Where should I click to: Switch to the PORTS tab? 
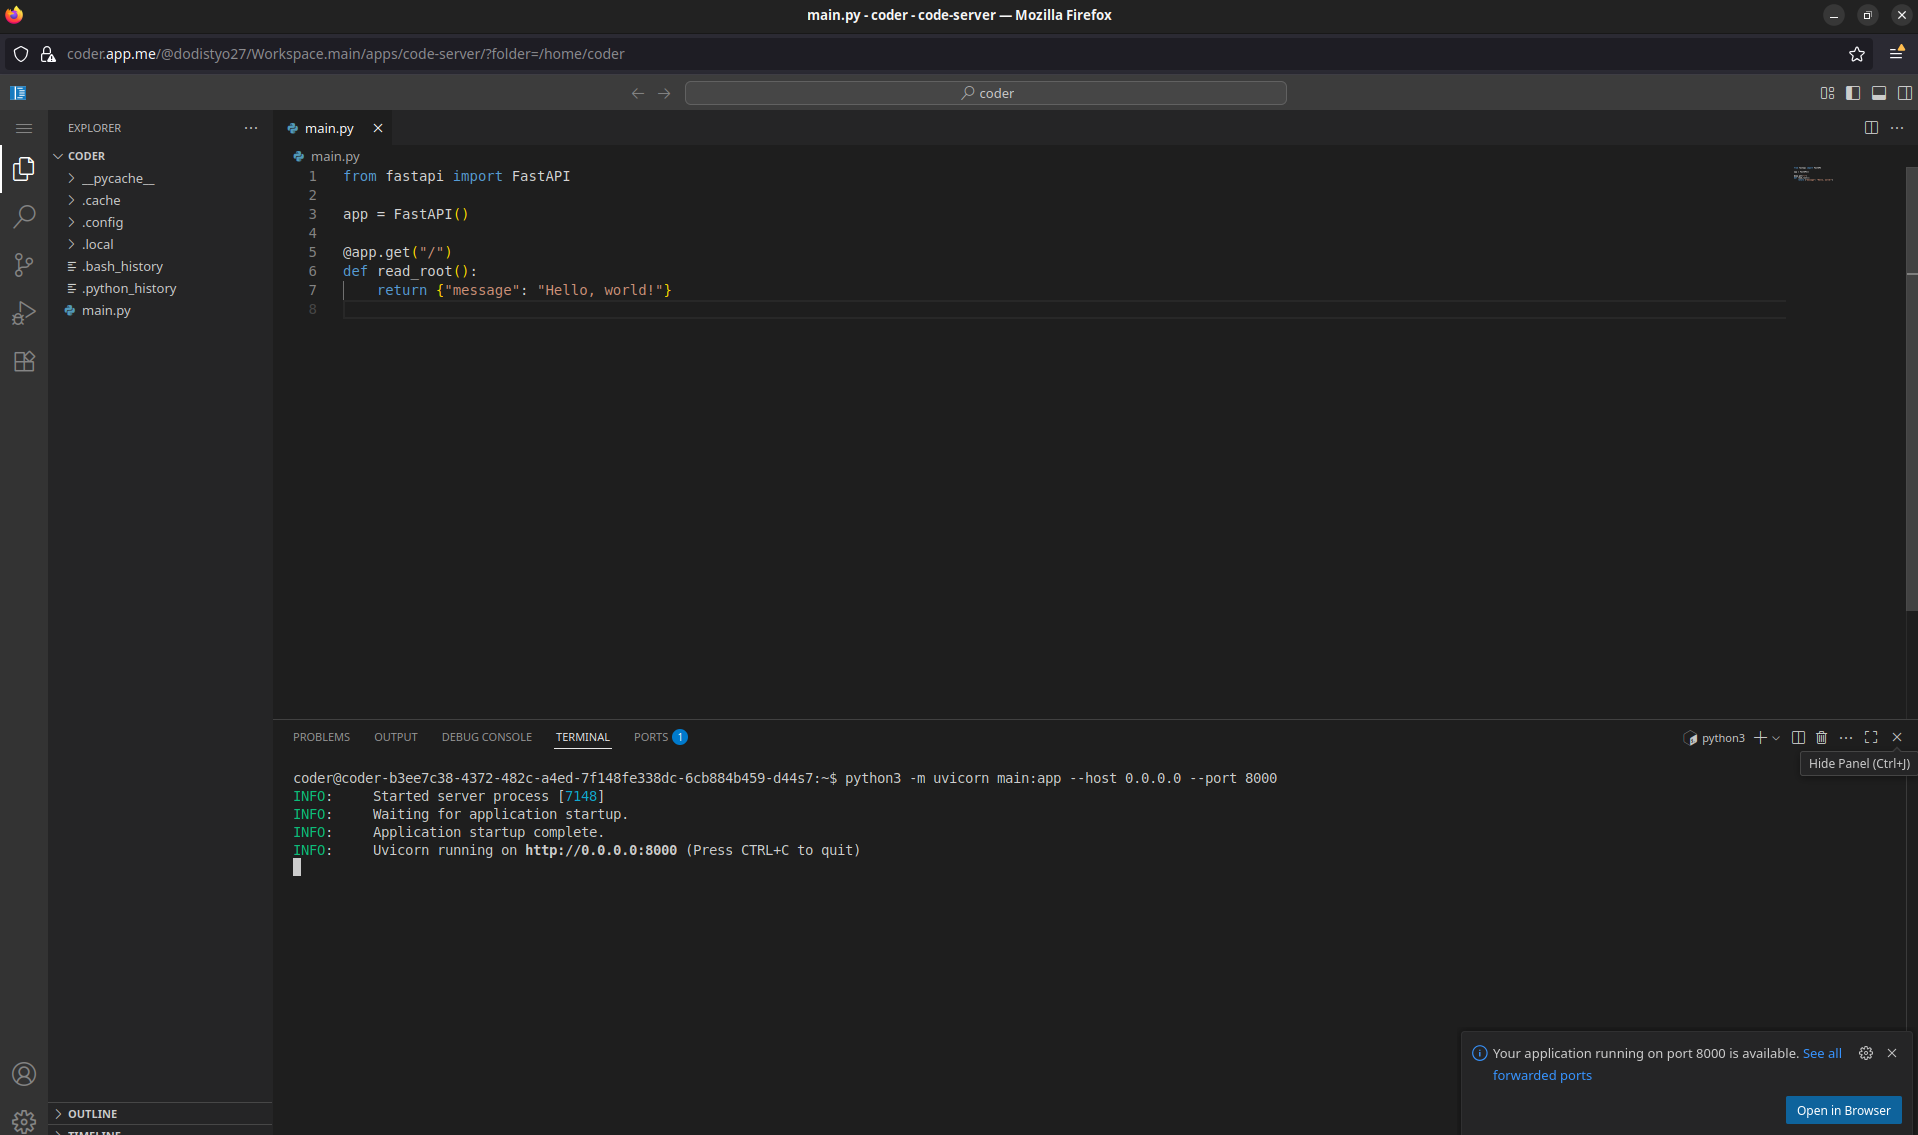pos(651,737)
